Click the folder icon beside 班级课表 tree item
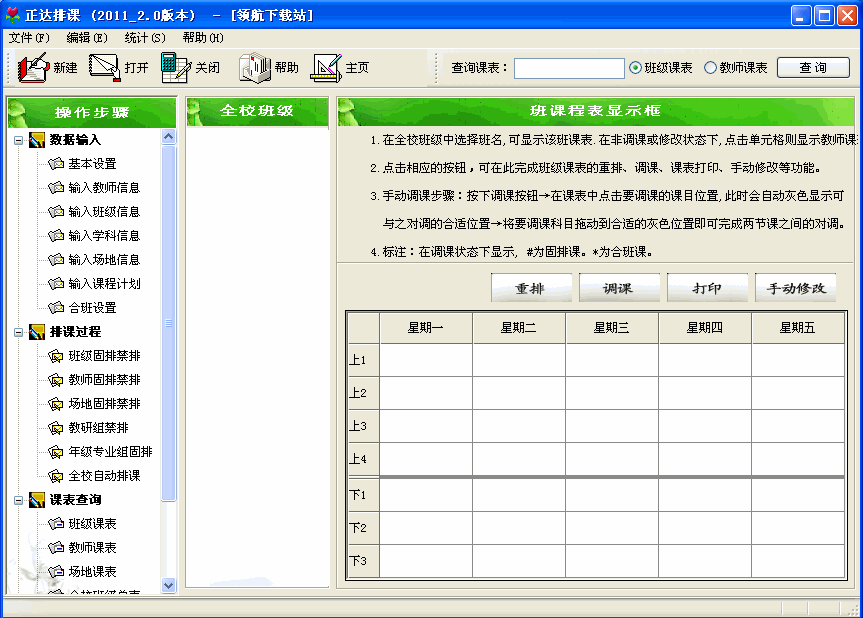Screen dimensions: 863x618 pos(56,524)
